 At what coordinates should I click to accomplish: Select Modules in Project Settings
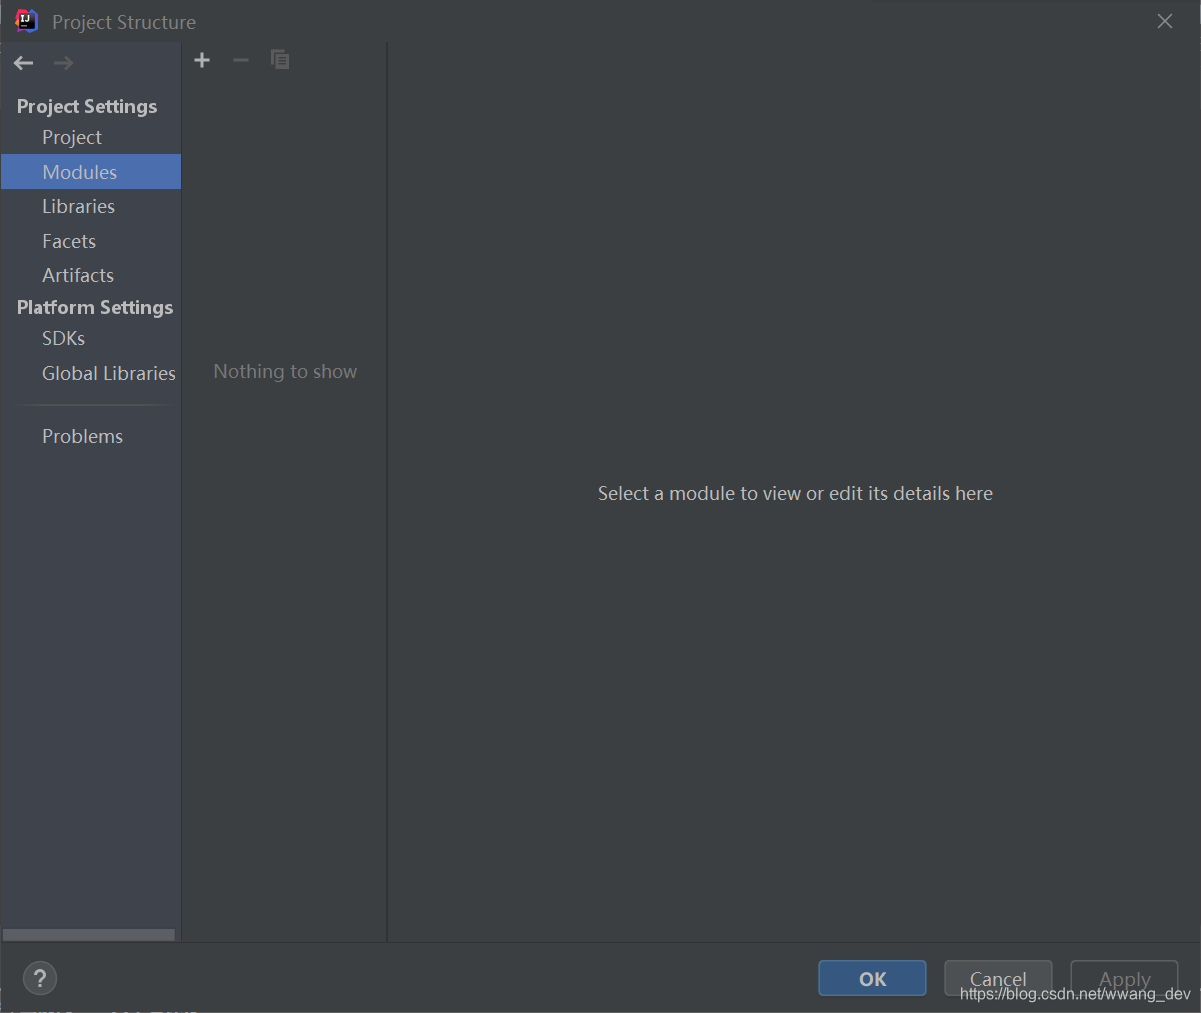[91, 172]
